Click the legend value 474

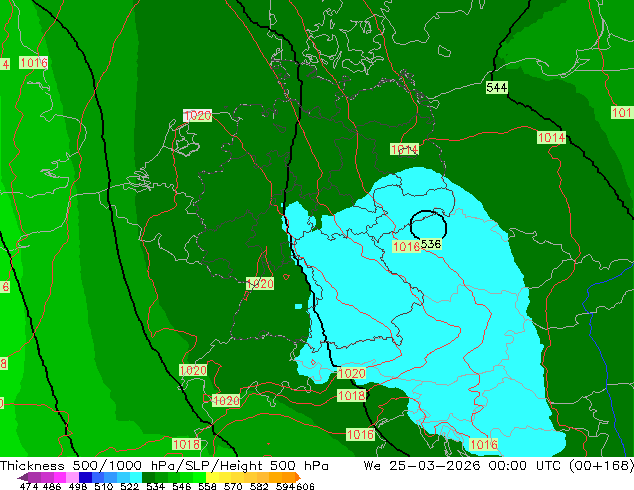click(x=29, y=486)
